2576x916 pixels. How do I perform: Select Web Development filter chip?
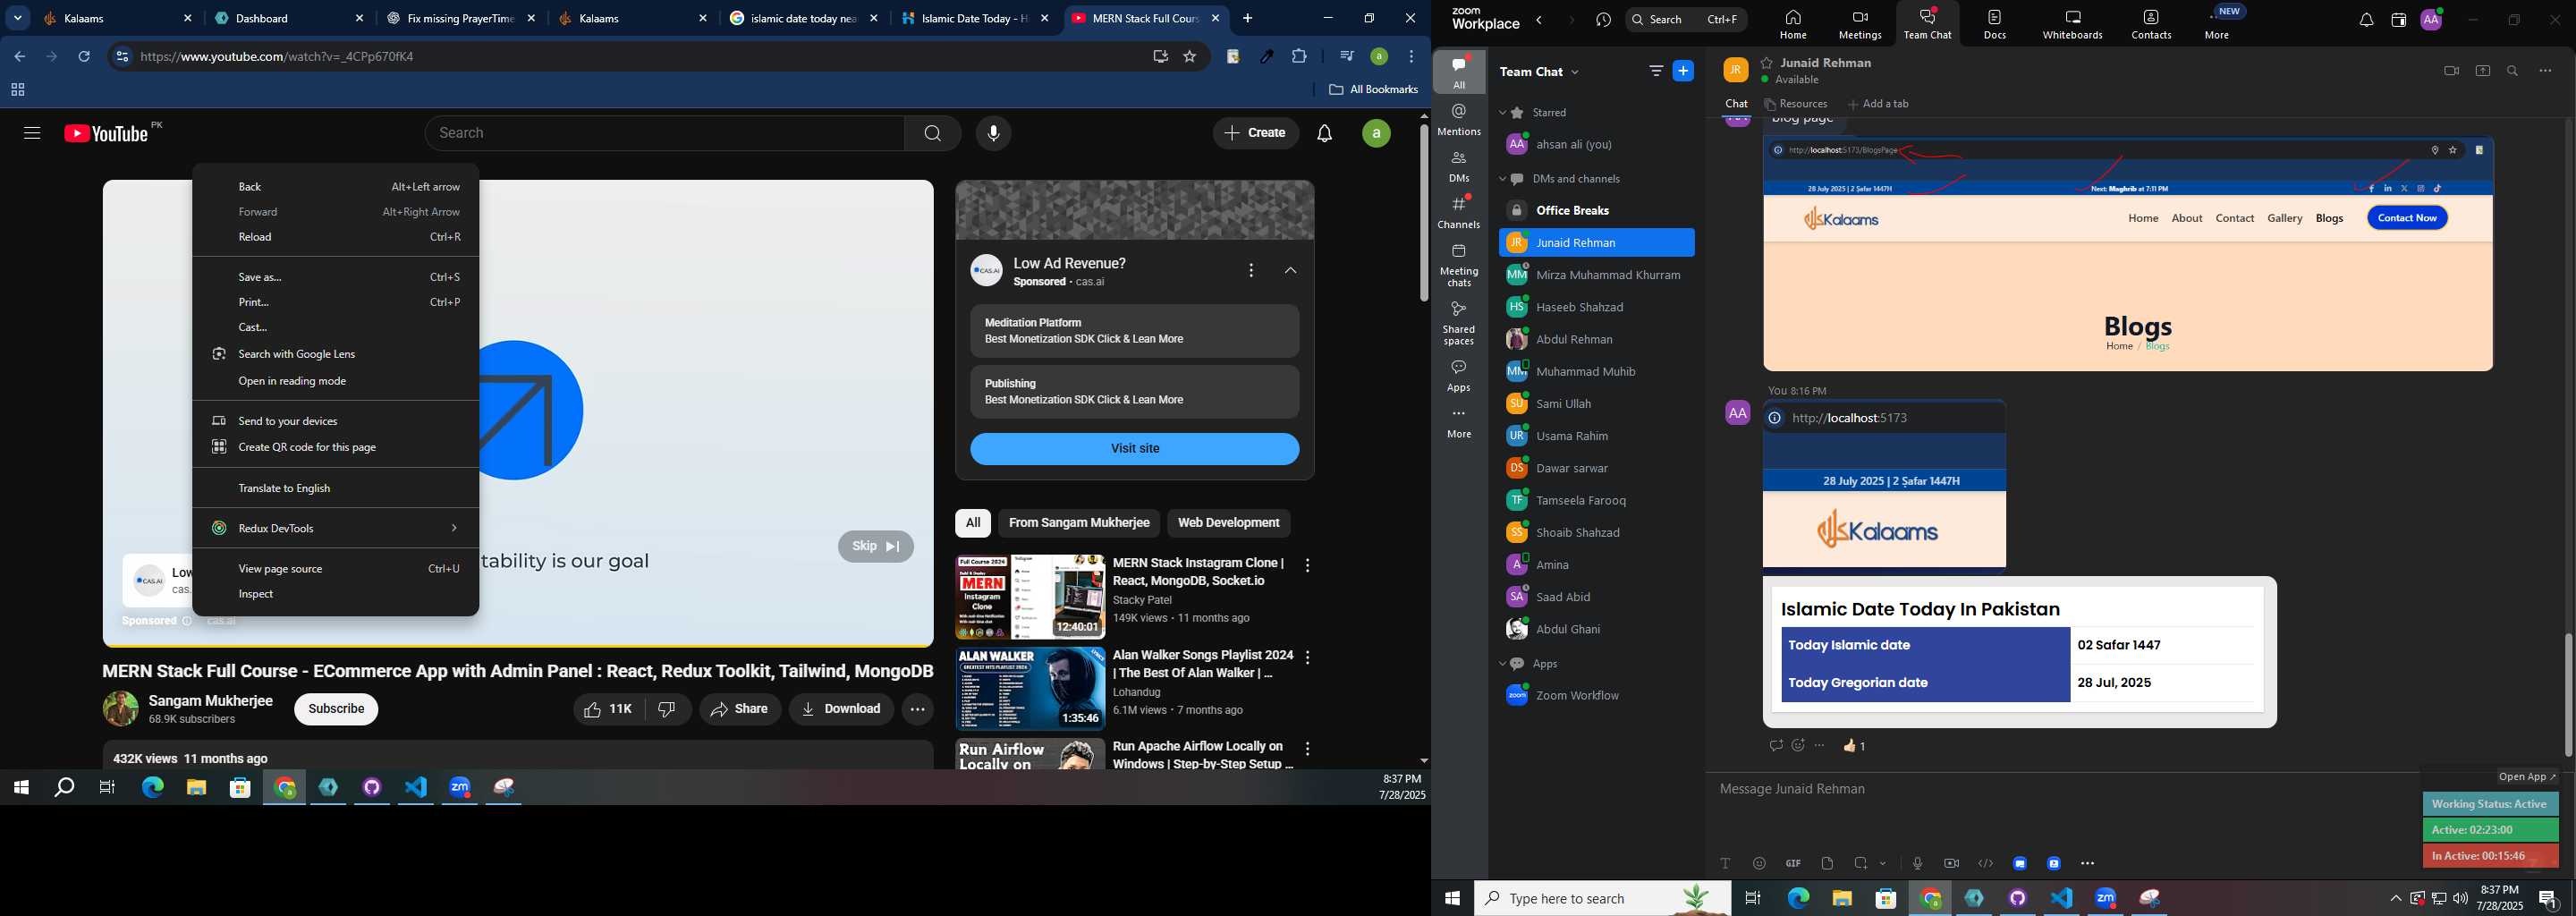1228,523
